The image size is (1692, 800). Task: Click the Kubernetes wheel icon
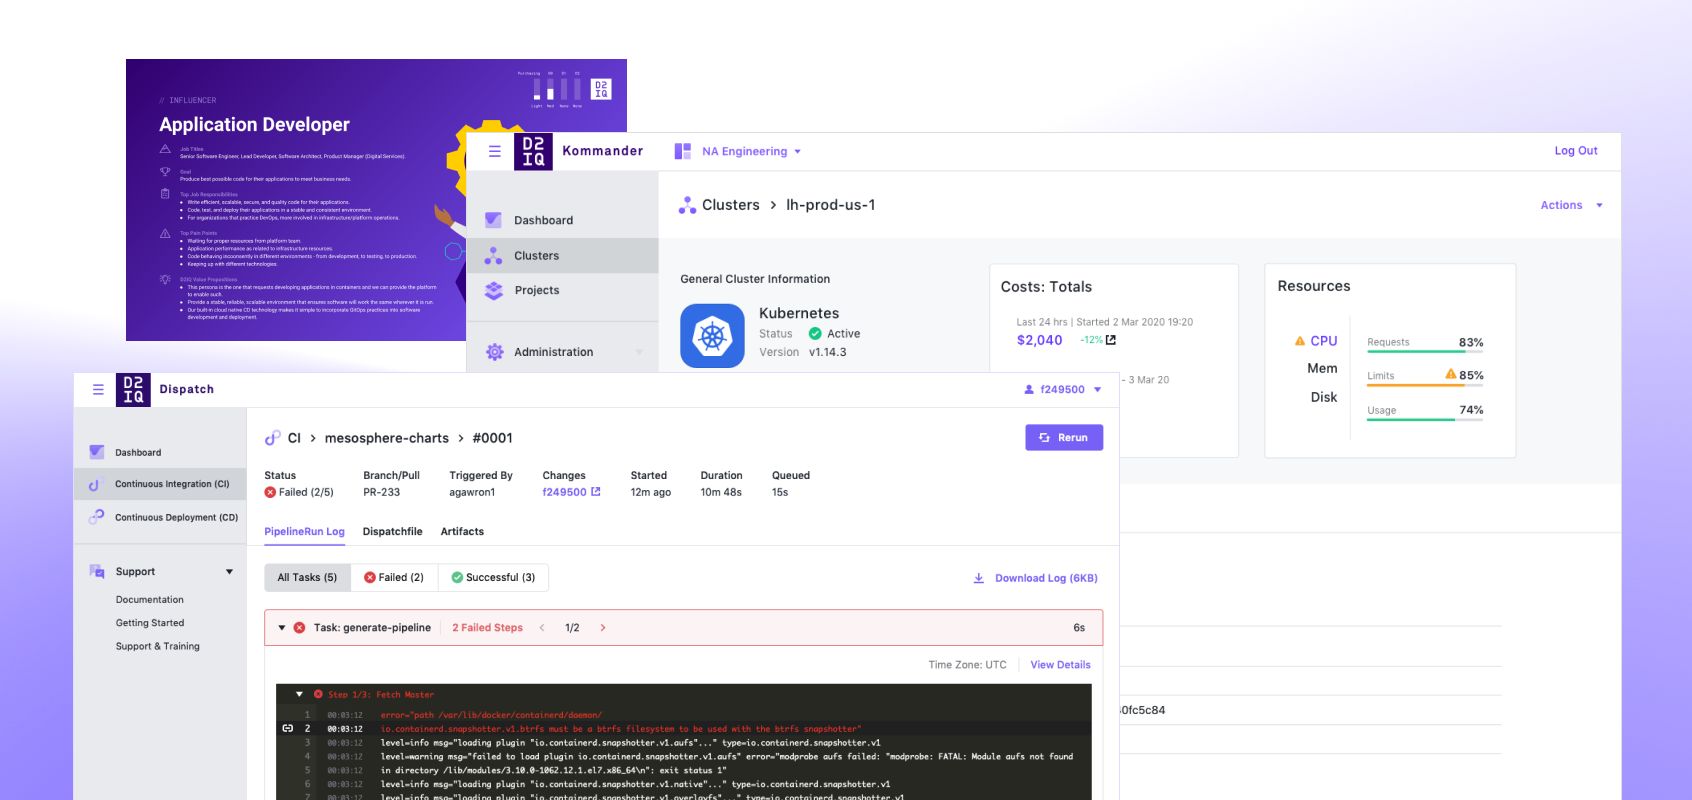tap(712, 336)
